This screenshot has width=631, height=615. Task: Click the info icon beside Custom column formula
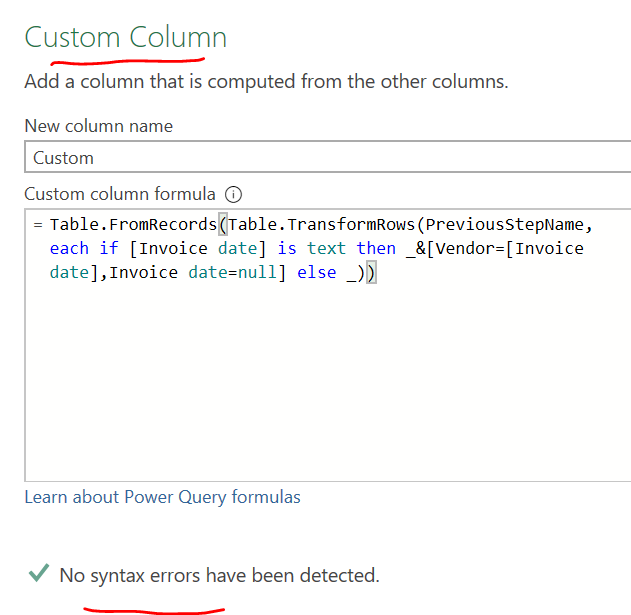[233, 194]
